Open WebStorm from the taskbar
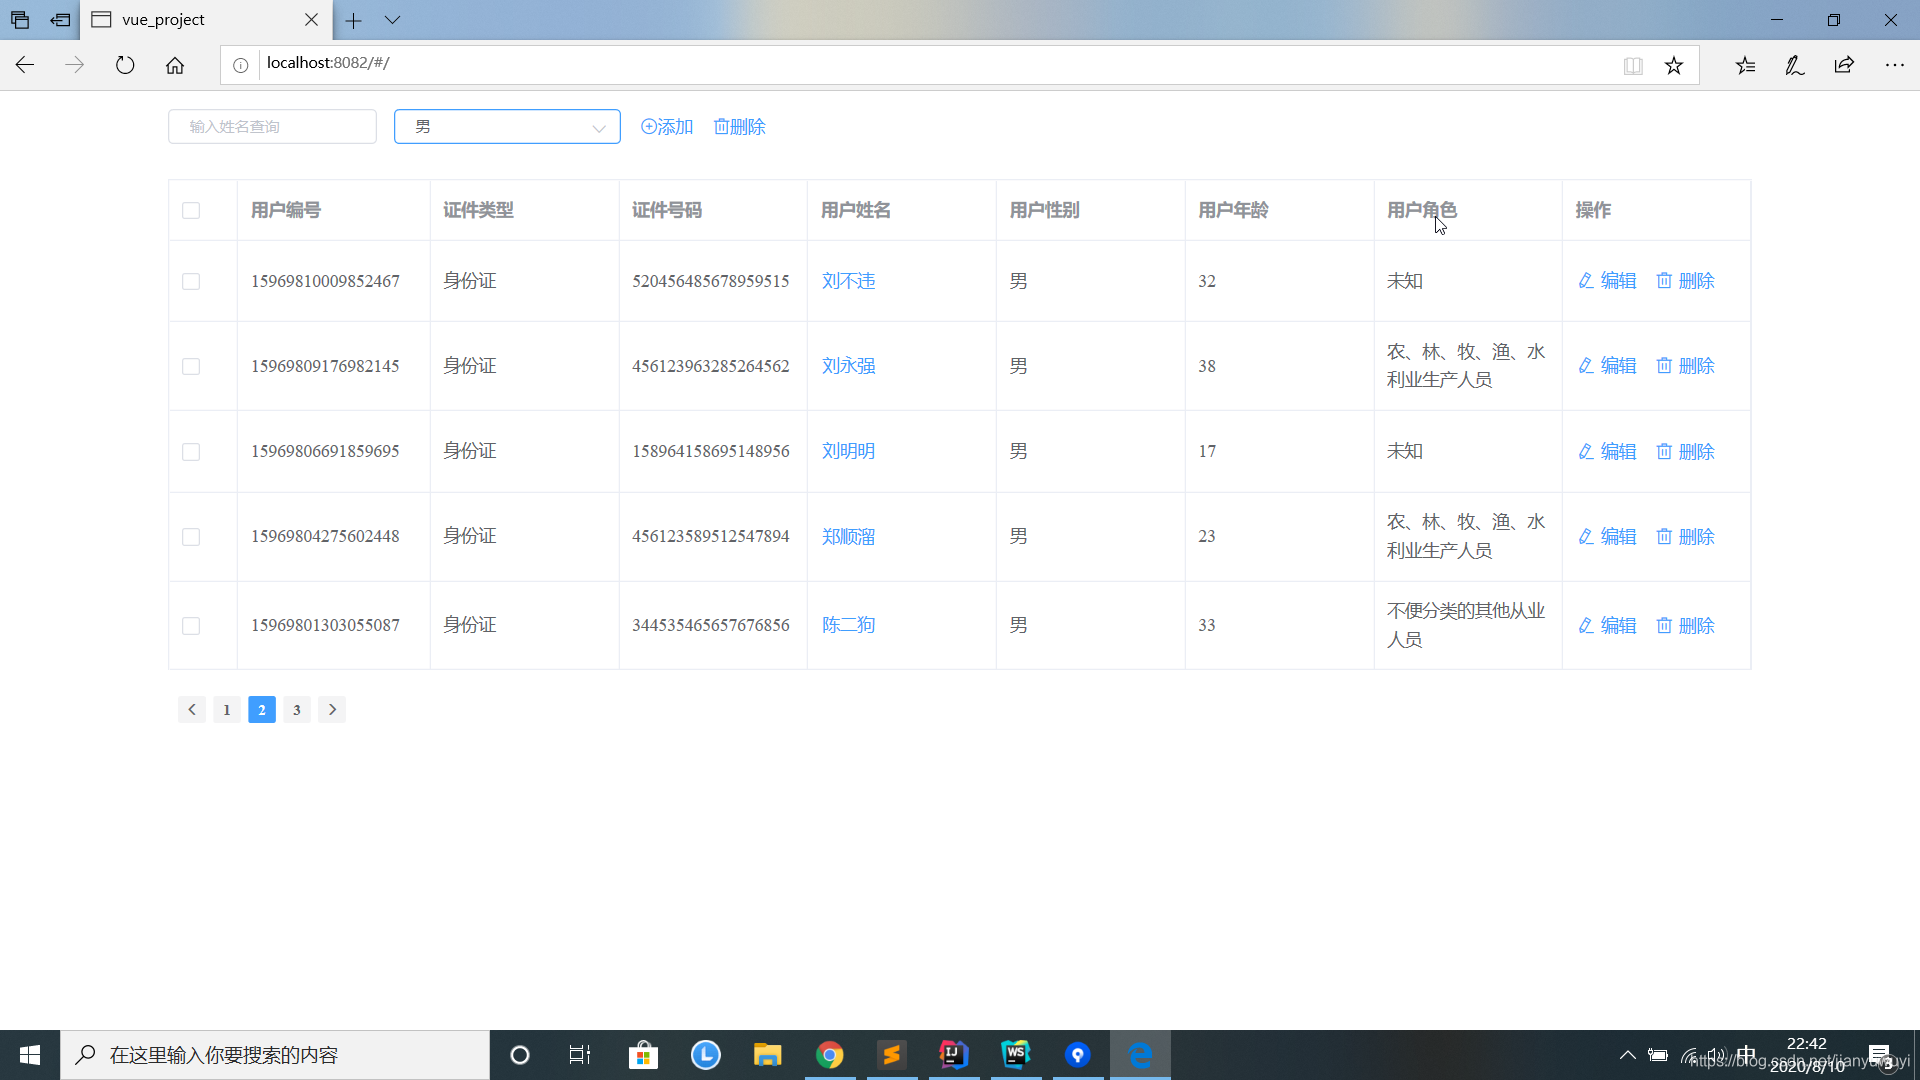Viewport: 1920px width, 1080px height. click(1016, 1055)
